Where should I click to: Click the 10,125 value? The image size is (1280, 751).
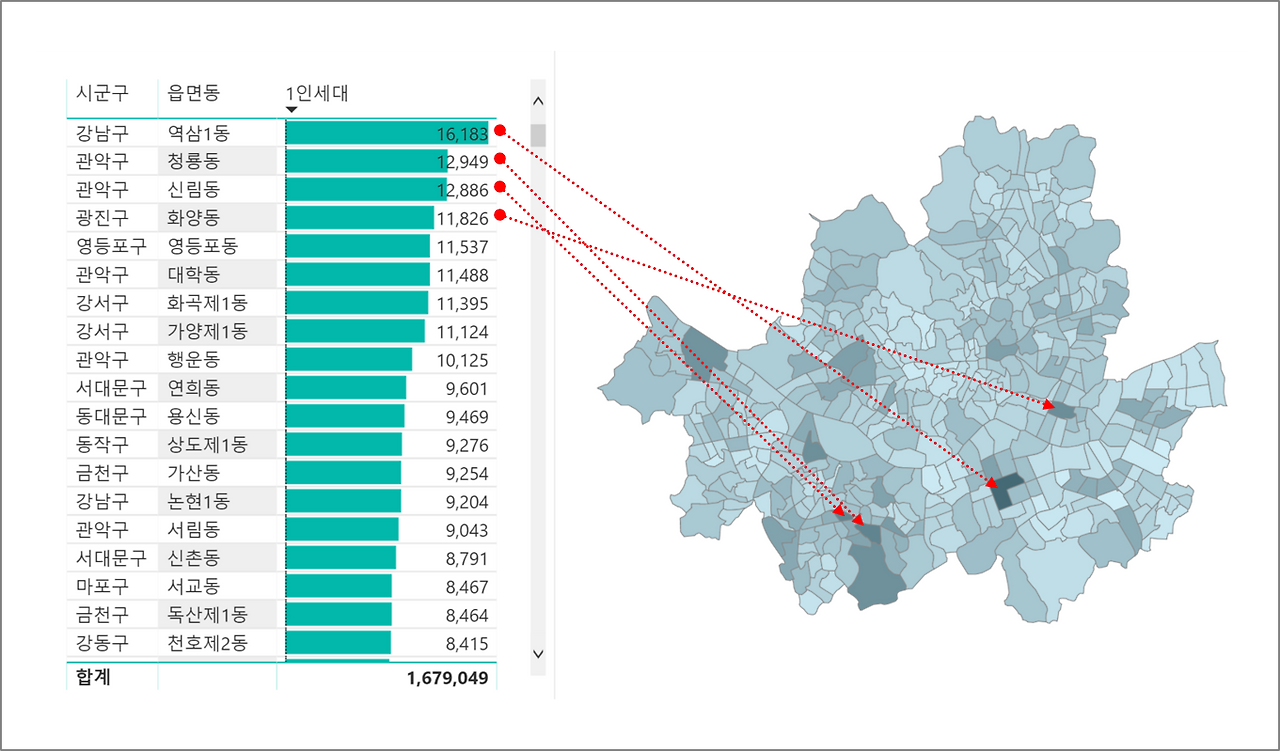point(463,359)
